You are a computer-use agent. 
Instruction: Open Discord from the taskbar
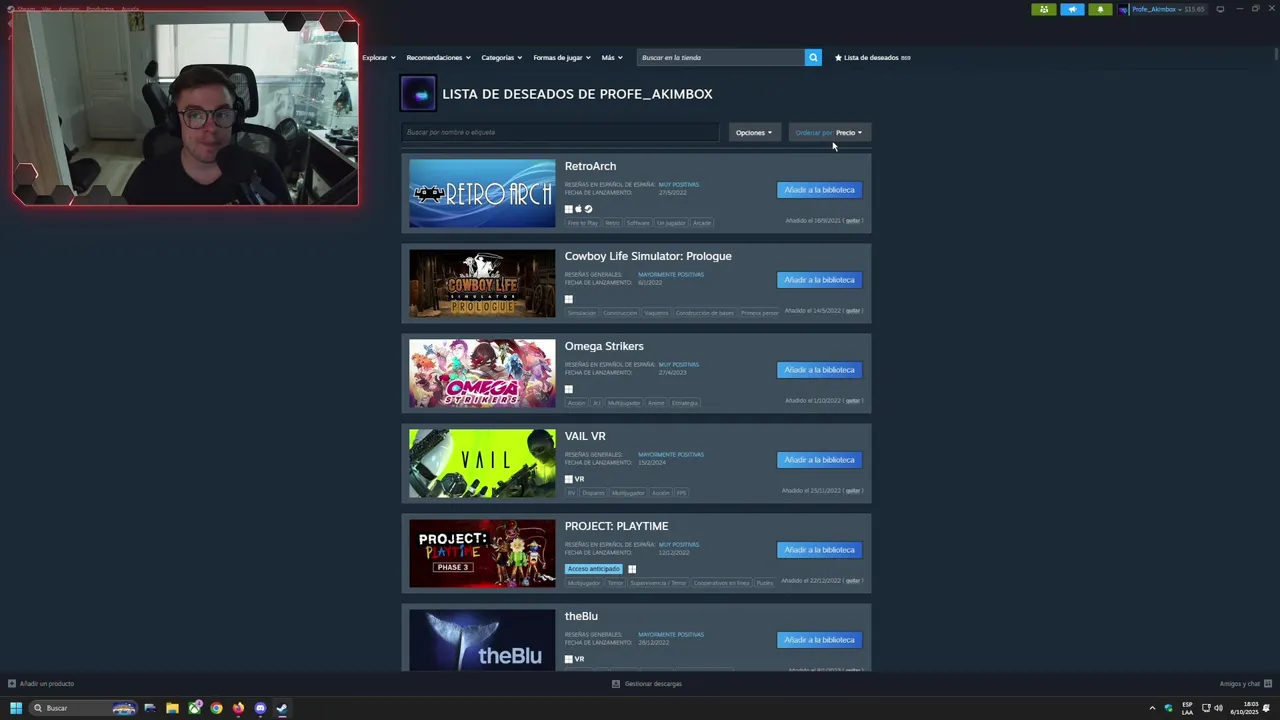tap(260, 708)
